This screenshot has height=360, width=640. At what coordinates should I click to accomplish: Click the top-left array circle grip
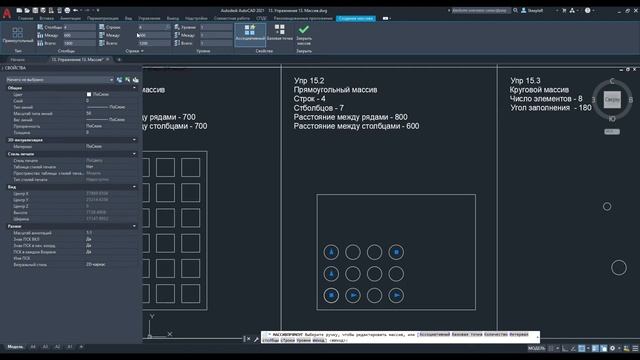coord(331,252)
